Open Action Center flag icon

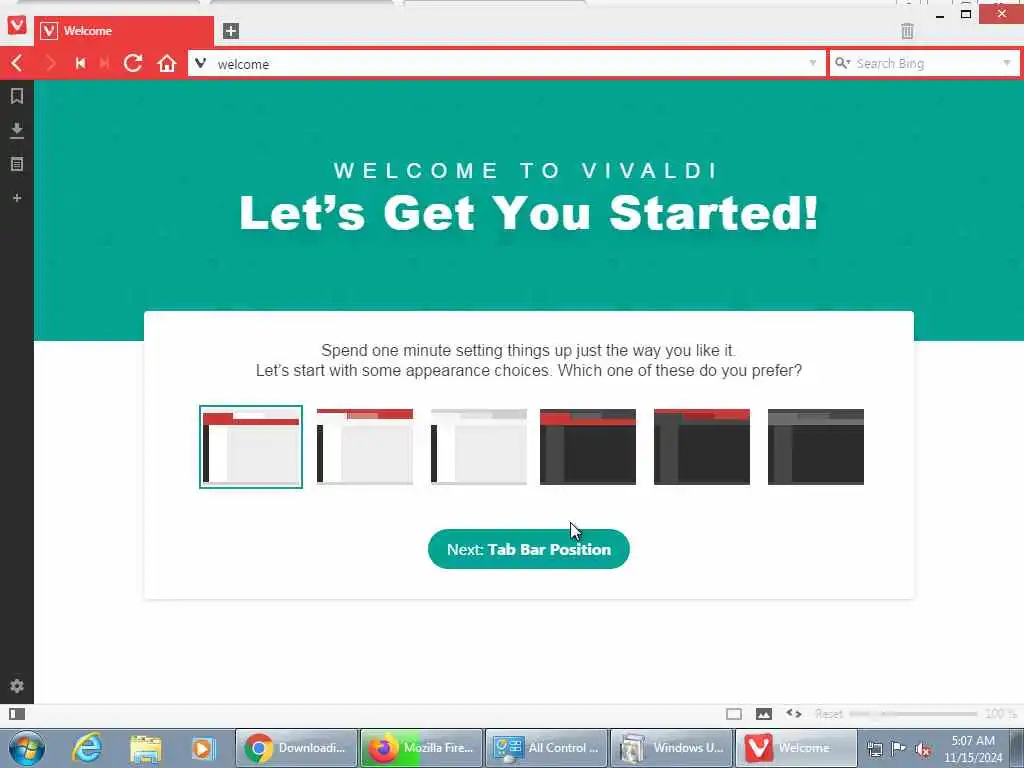[x=899, y=749]
